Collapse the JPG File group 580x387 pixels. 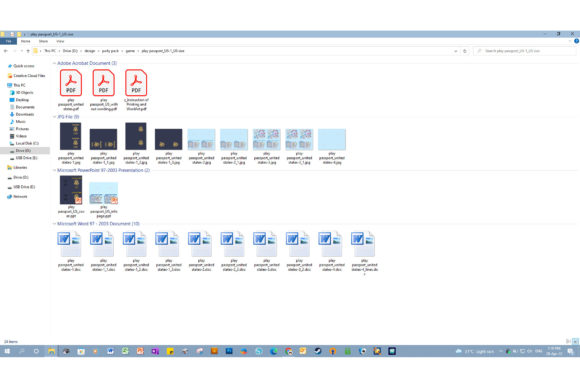click(54, 117)
